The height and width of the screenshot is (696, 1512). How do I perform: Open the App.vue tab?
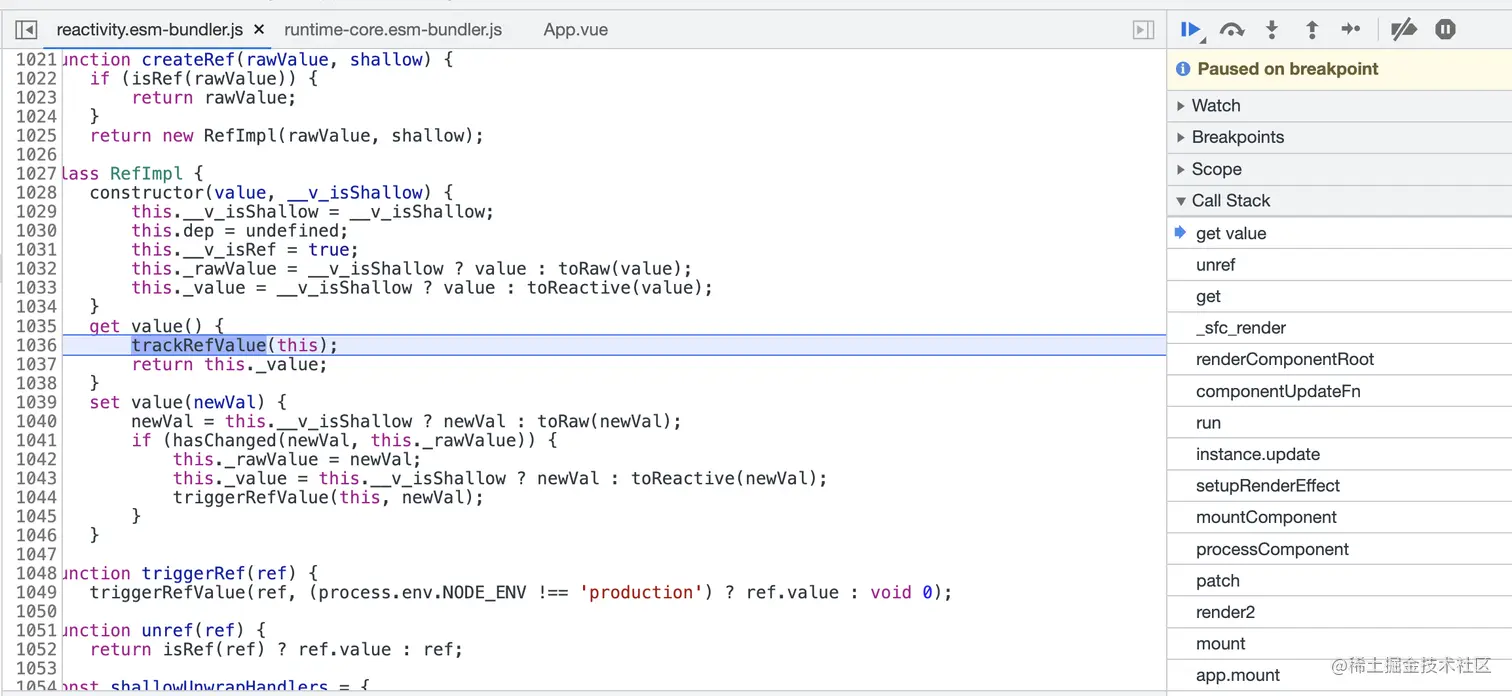tap(575, 30)
